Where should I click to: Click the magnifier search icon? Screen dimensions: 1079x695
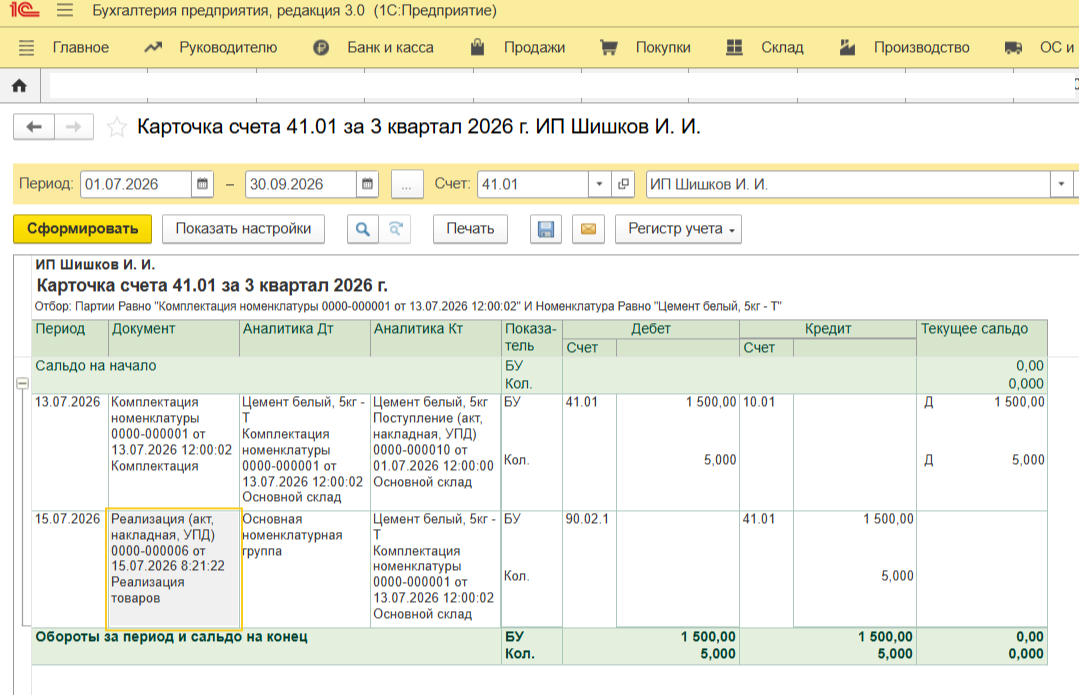[x=363, y=229]
